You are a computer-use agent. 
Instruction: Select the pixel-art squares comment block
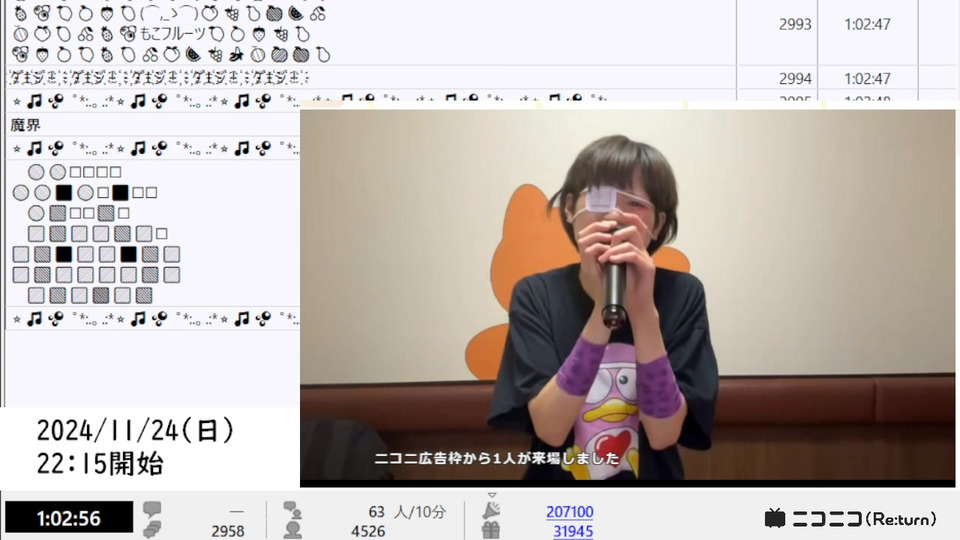(152, 233)
